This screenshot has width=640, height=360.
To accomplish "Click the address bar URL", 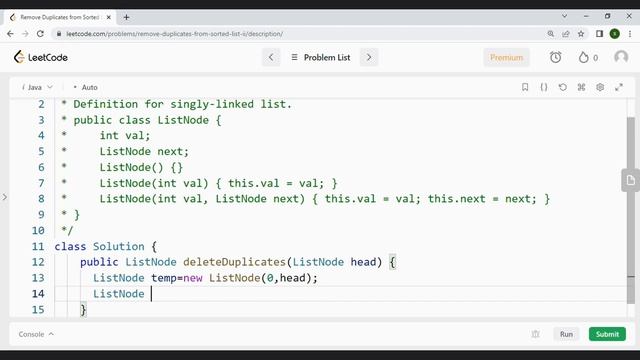I will point(174,34).
